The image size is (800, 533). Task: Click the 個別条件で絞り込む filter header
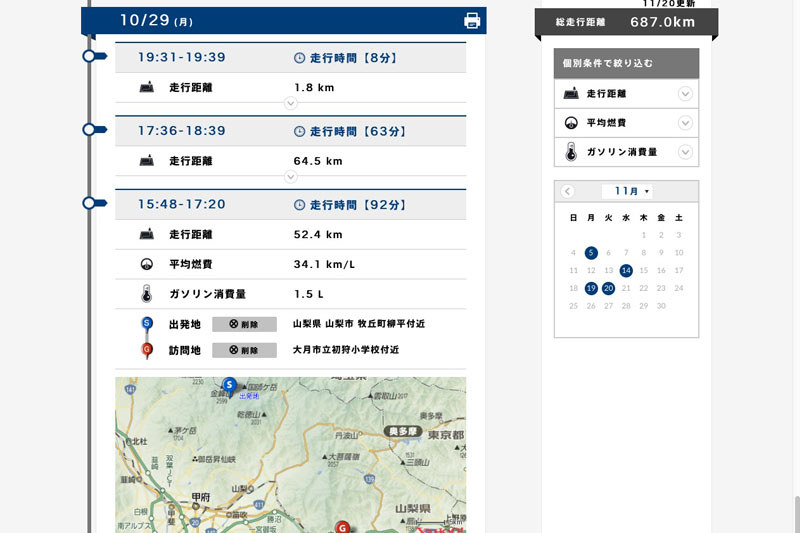click(x=627, y=63)
